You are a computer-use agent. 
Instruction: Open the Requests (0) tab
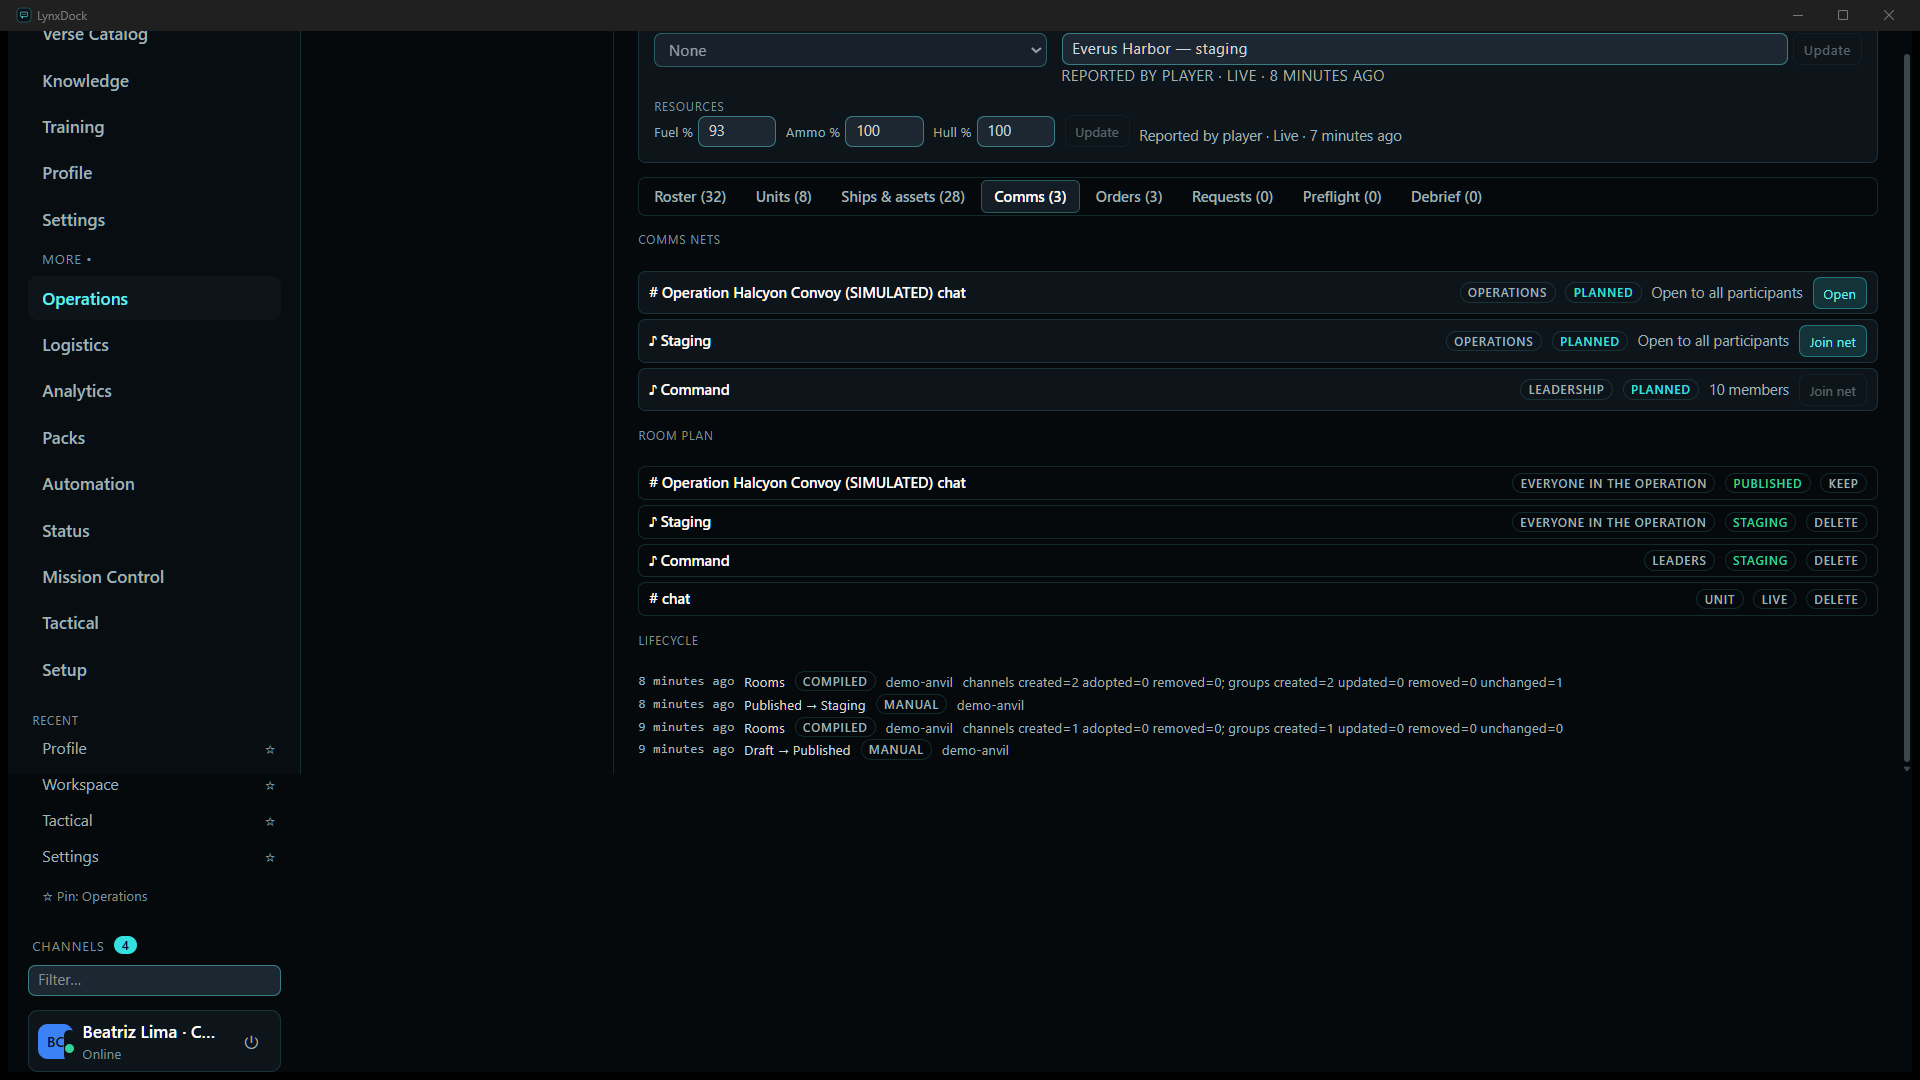coord(1232,197)
